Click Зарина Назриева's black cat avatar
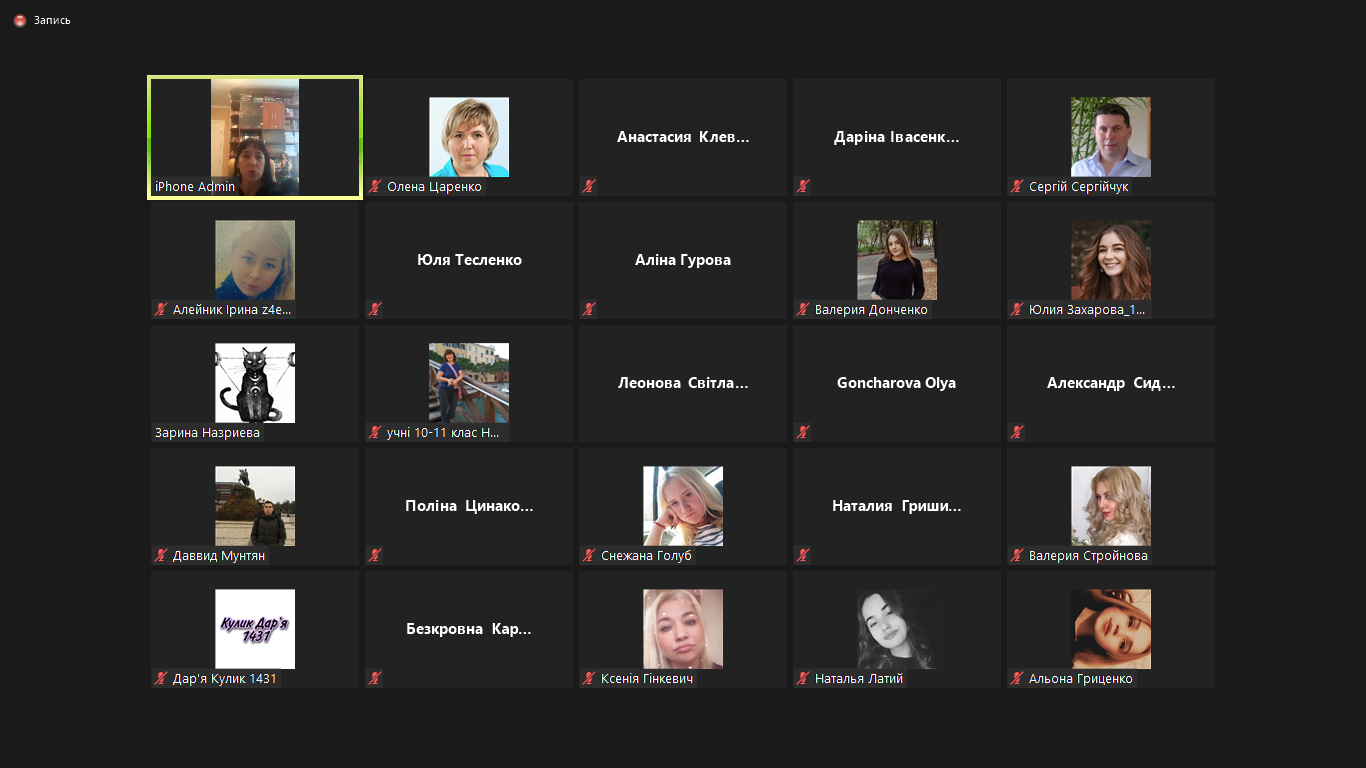This screenshot has width=1366, height=768. pyautogui.click(x=255, y=383)
